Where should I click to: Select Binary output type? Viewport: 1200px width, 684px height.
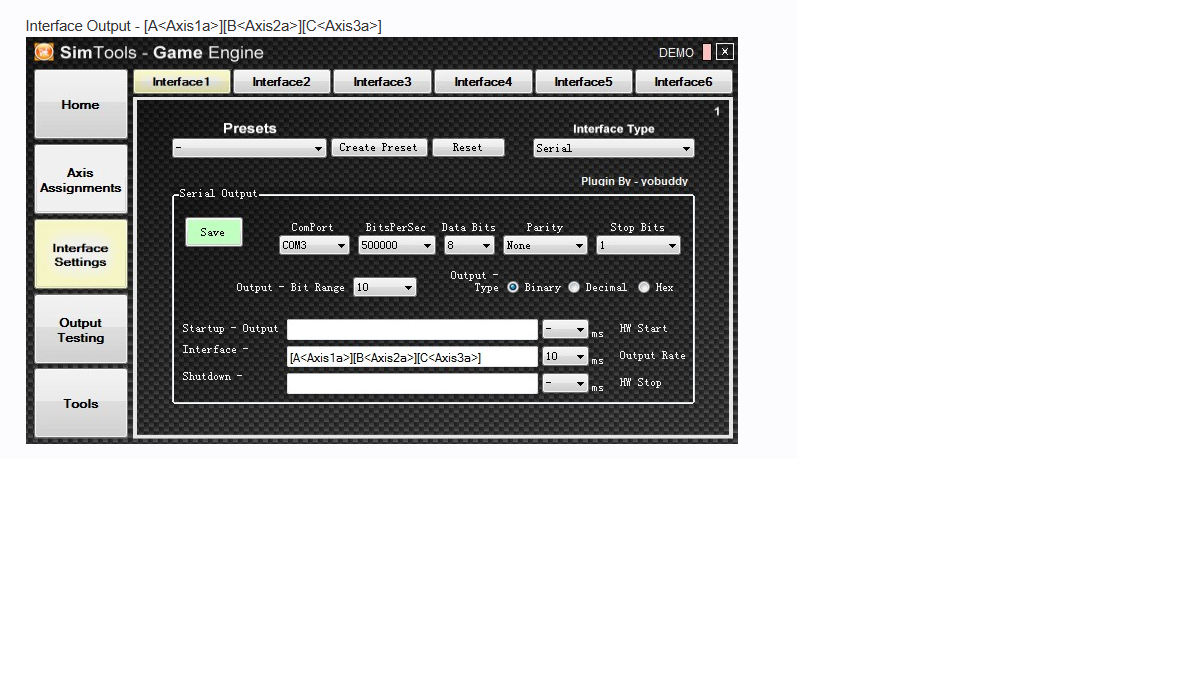pyautogui.click(x=513, y=287)
